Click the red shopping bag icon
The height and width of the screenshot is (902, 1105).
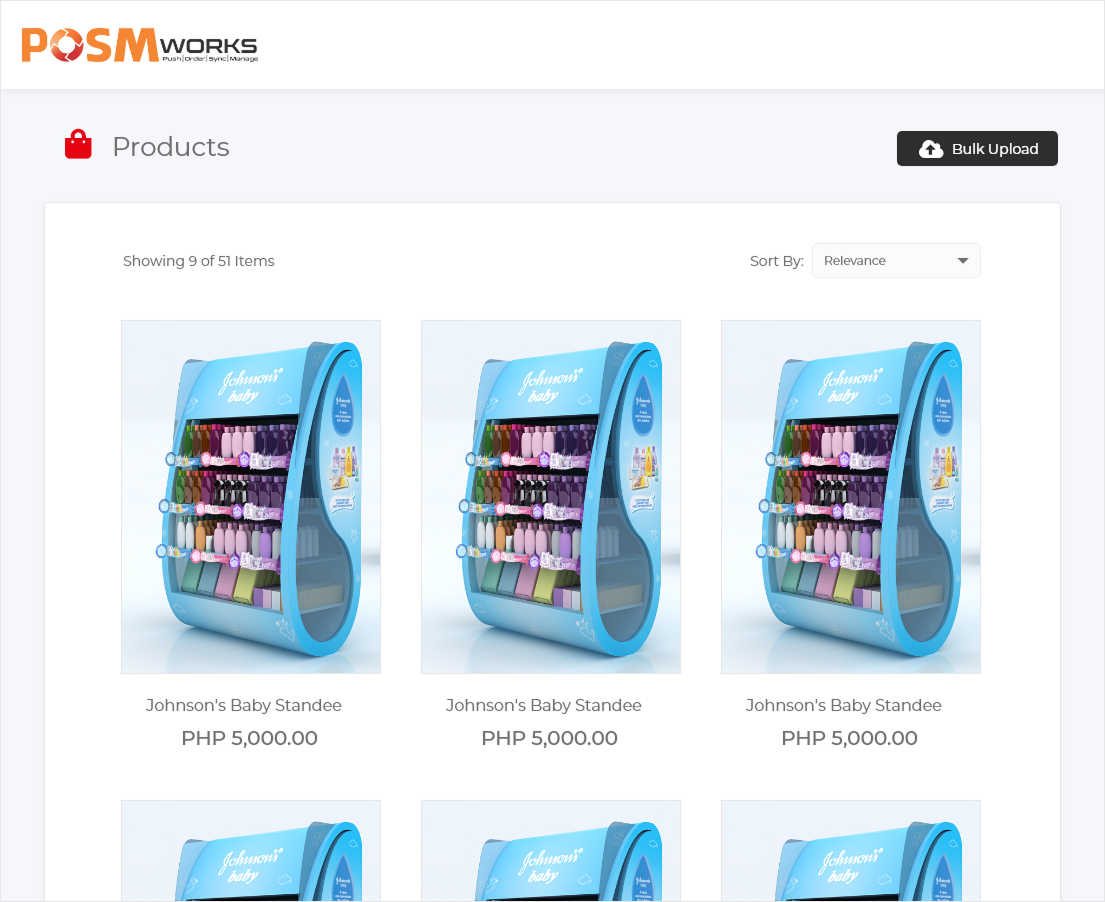click(78, 144)
